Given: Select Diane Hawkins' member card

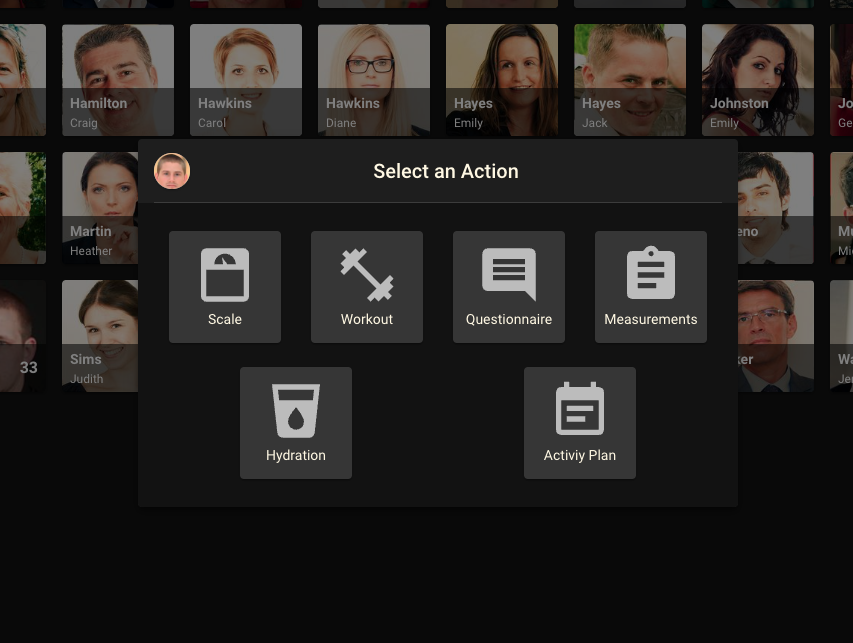Looking at the screenshot, I should (374, 80).
